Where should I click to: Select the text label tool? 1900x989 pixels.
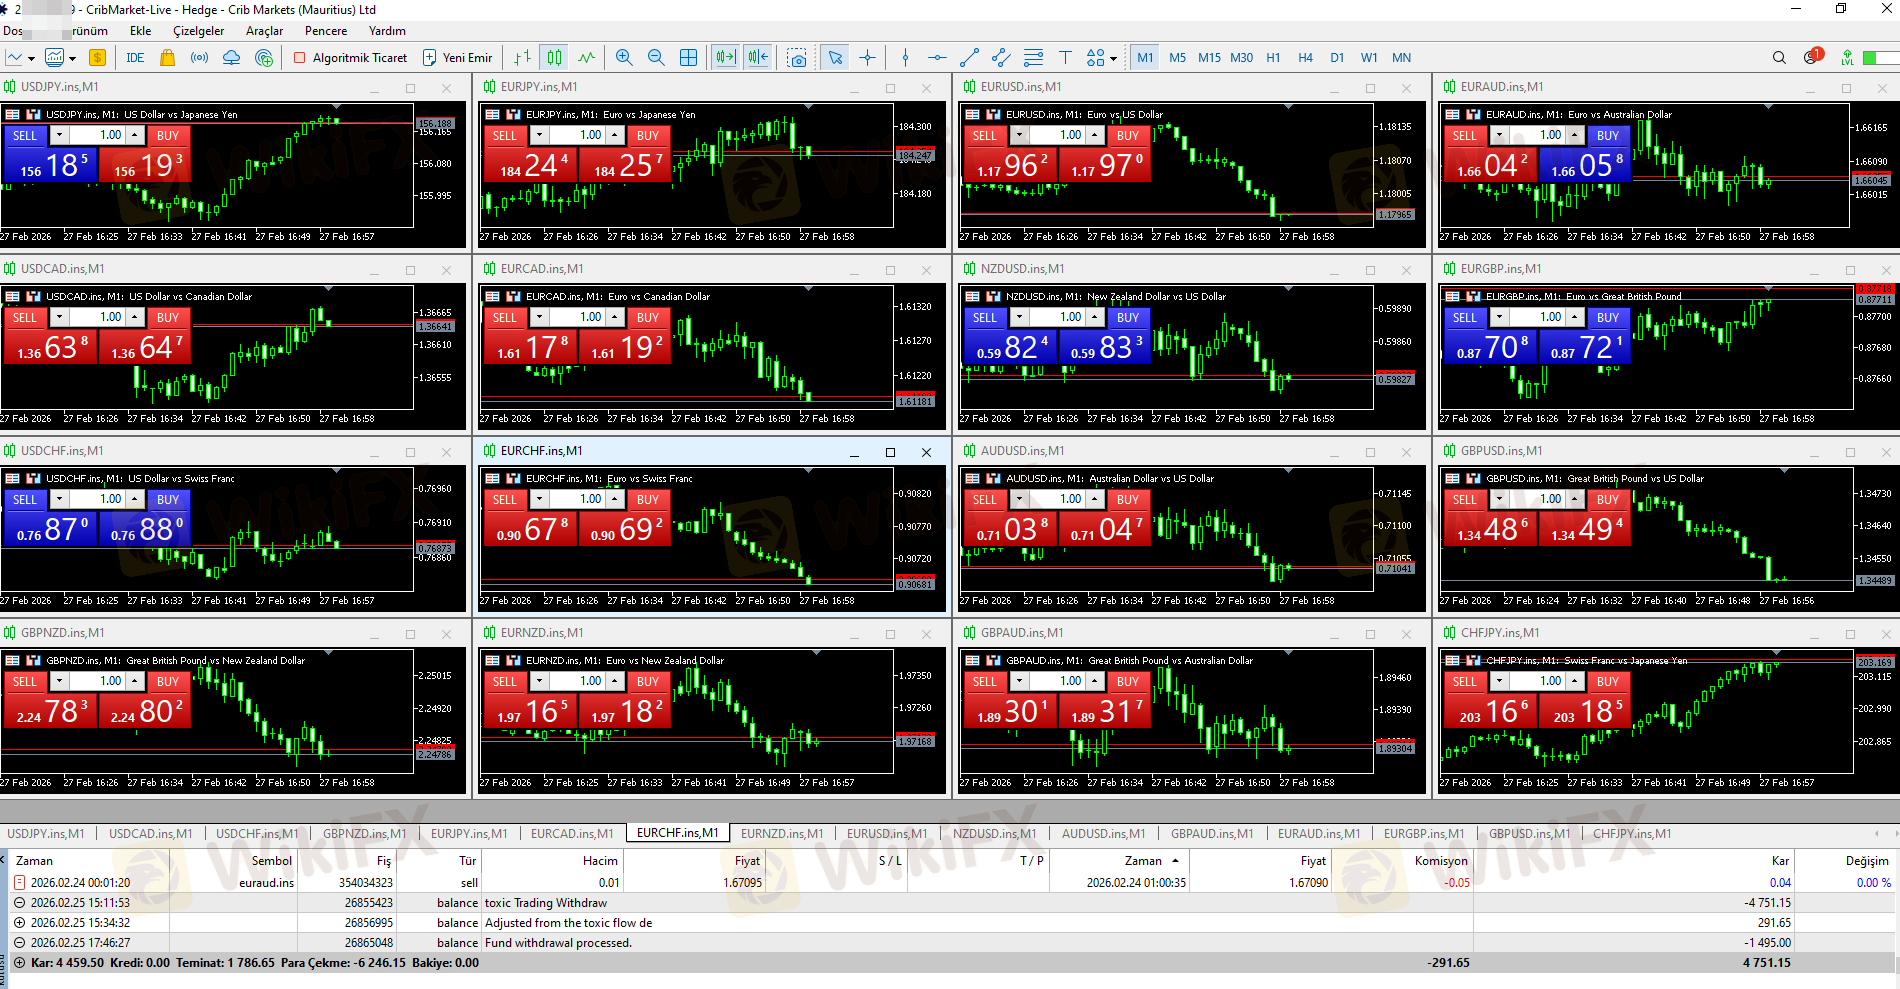click(x=1065, y=58)
